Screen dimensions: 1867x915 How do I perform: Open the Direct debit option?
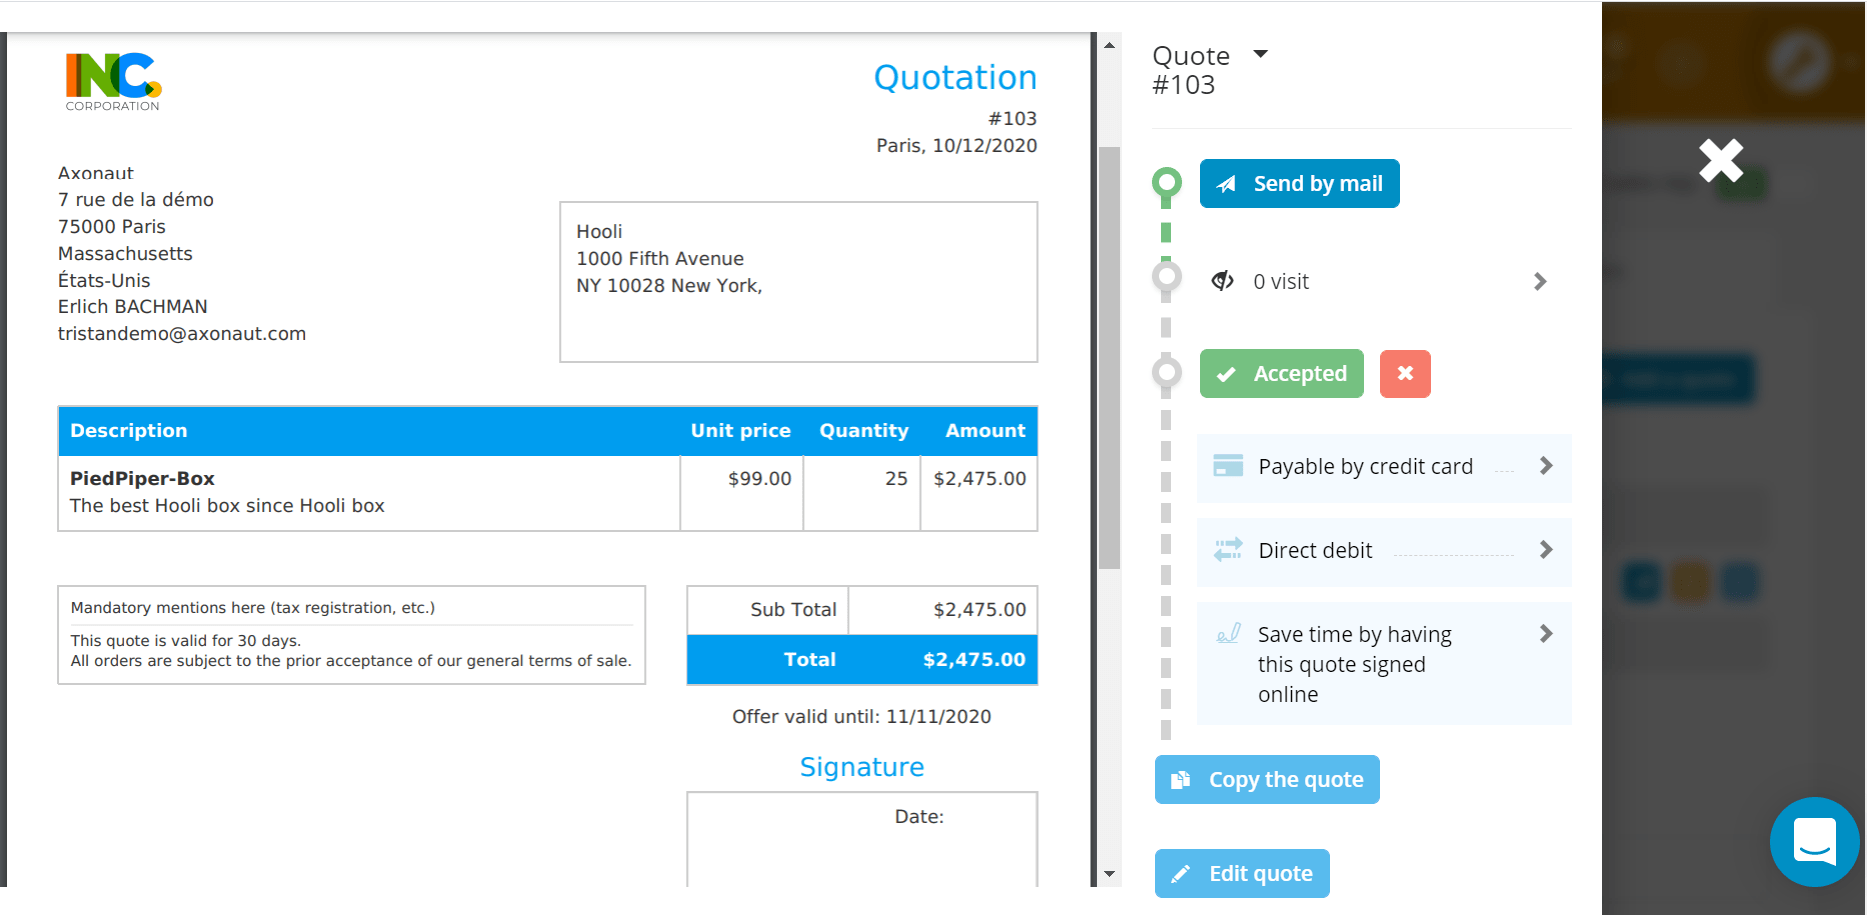tap(1384, 551)
